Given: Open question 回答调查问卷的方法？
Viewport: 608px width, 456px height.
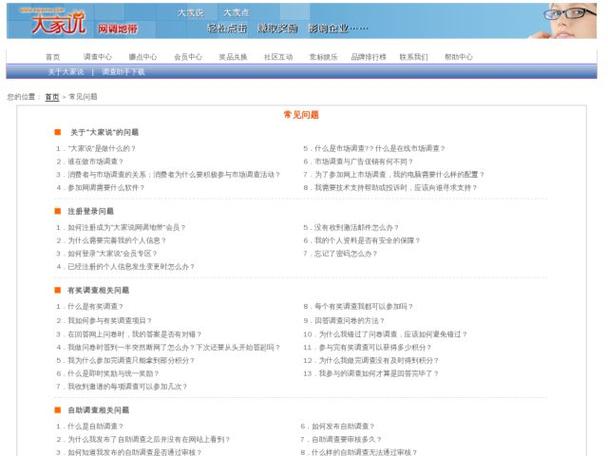Looking at the screenshot, I should [x=349, y=321].
